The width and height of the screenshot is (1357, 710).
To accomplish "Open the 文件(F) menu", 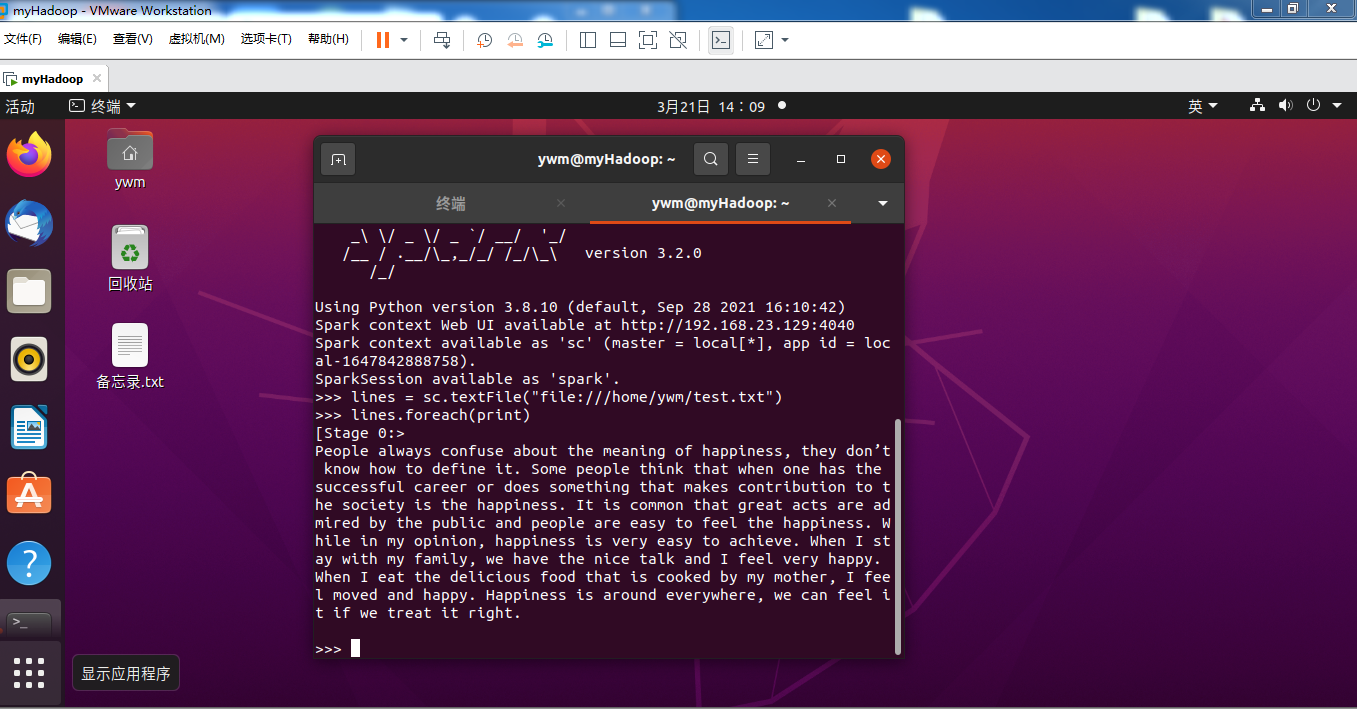I will pyautogui.click(x=23, y=39).
